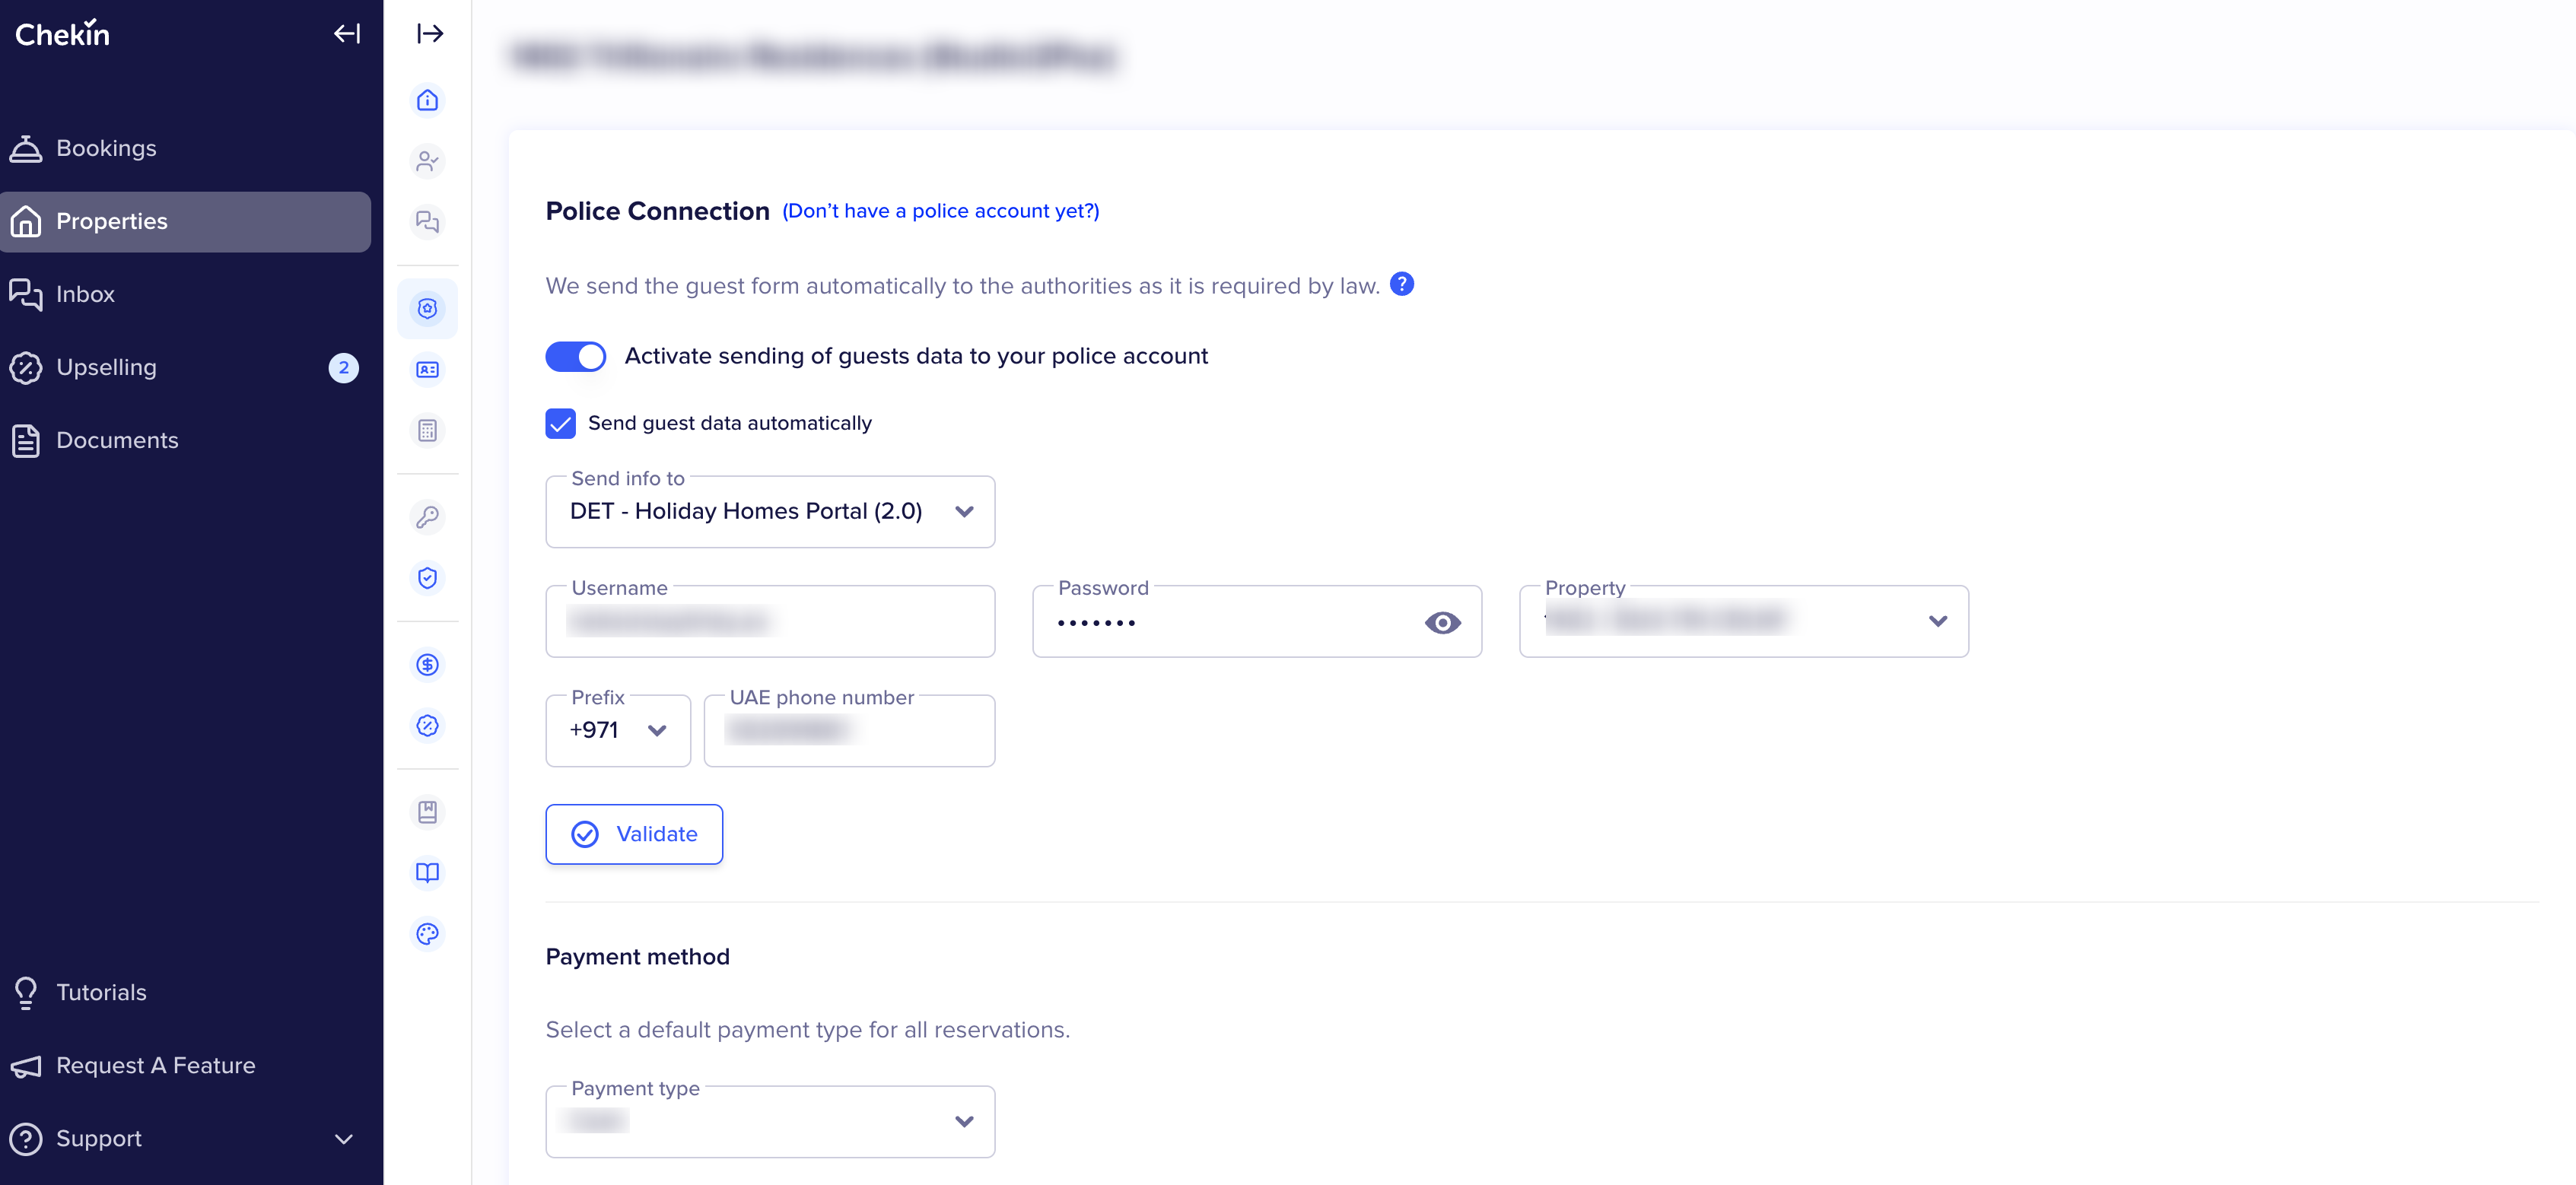Open the dollar sign payments section icon
Screen dimensions: 2576x1185
pyautogui.click(x=427, y=665)
